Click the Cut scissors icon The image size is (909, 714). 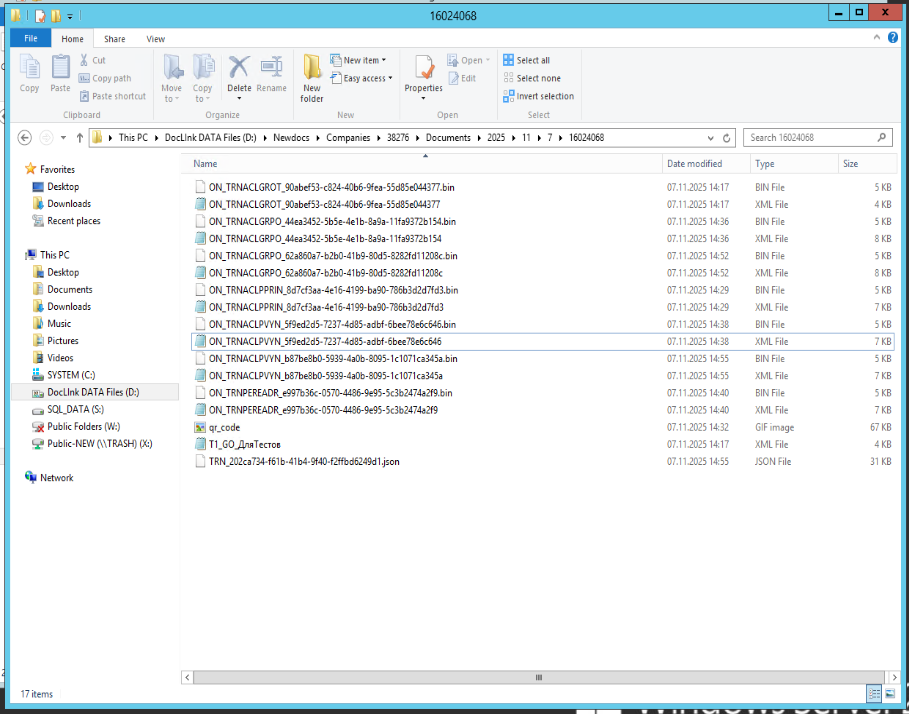pos(84,60)
